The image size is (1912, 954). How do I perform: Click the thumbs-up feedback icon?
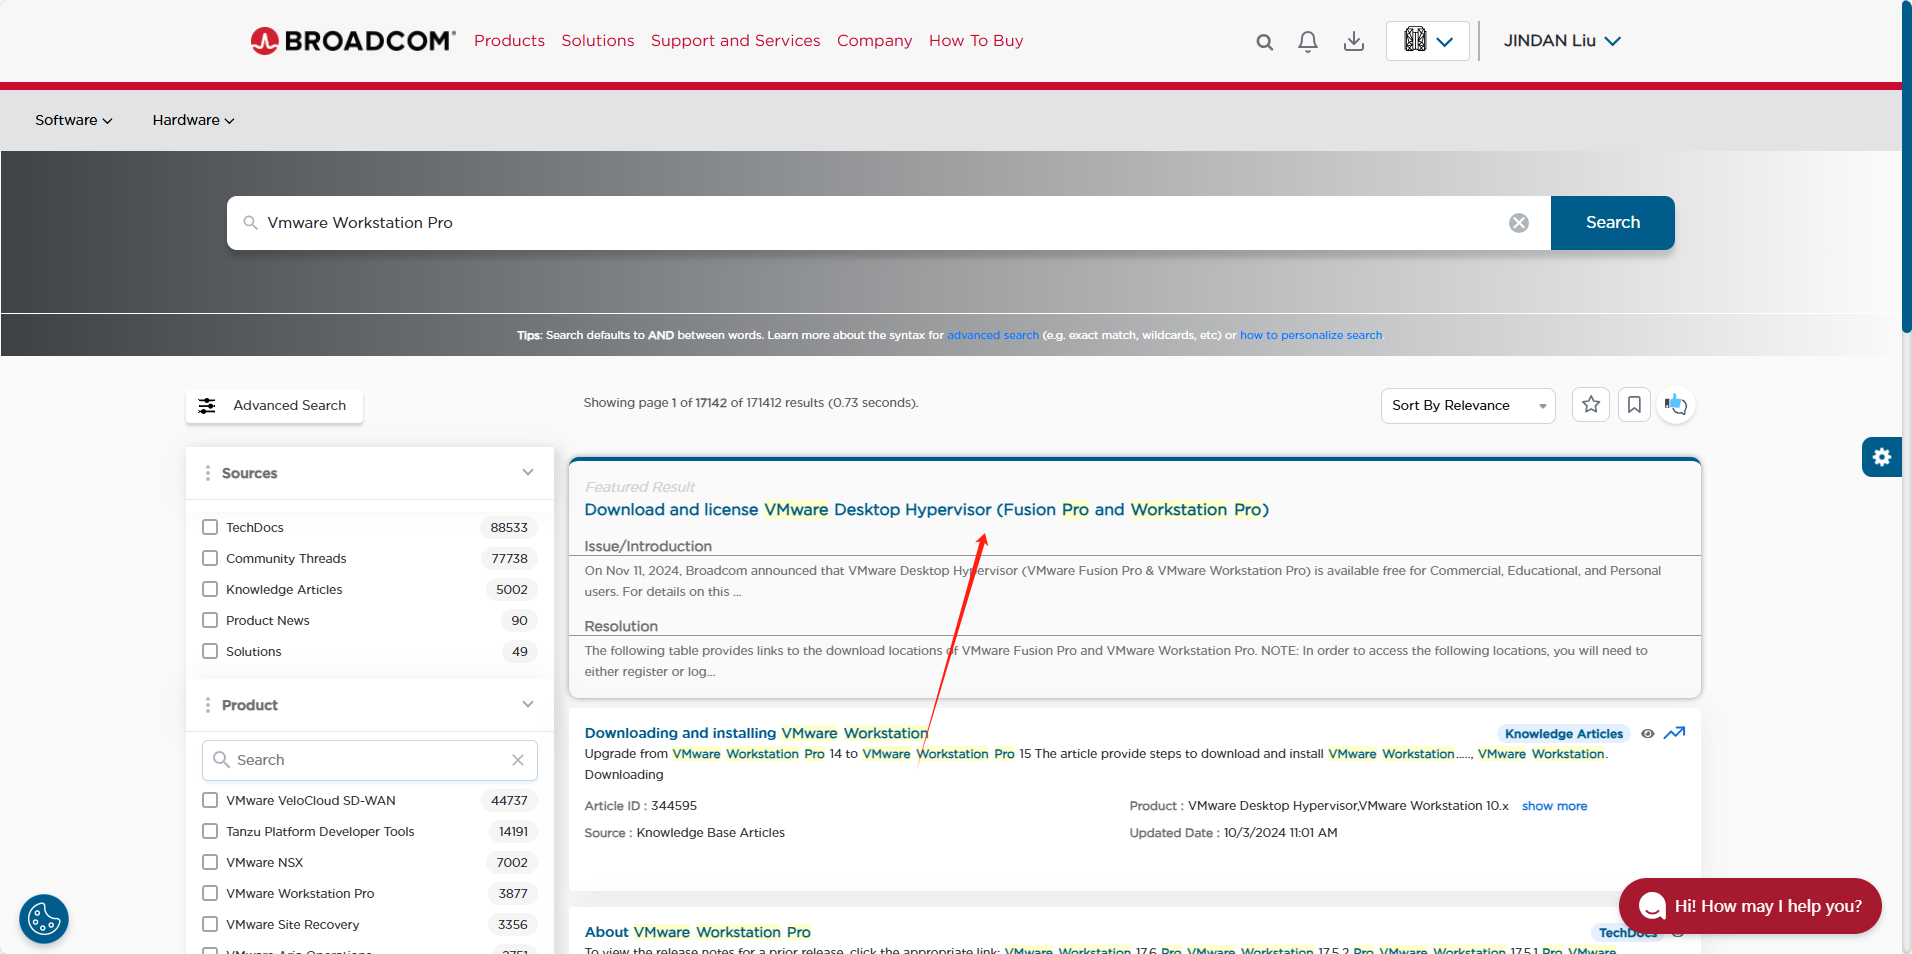click(1676, 404)
